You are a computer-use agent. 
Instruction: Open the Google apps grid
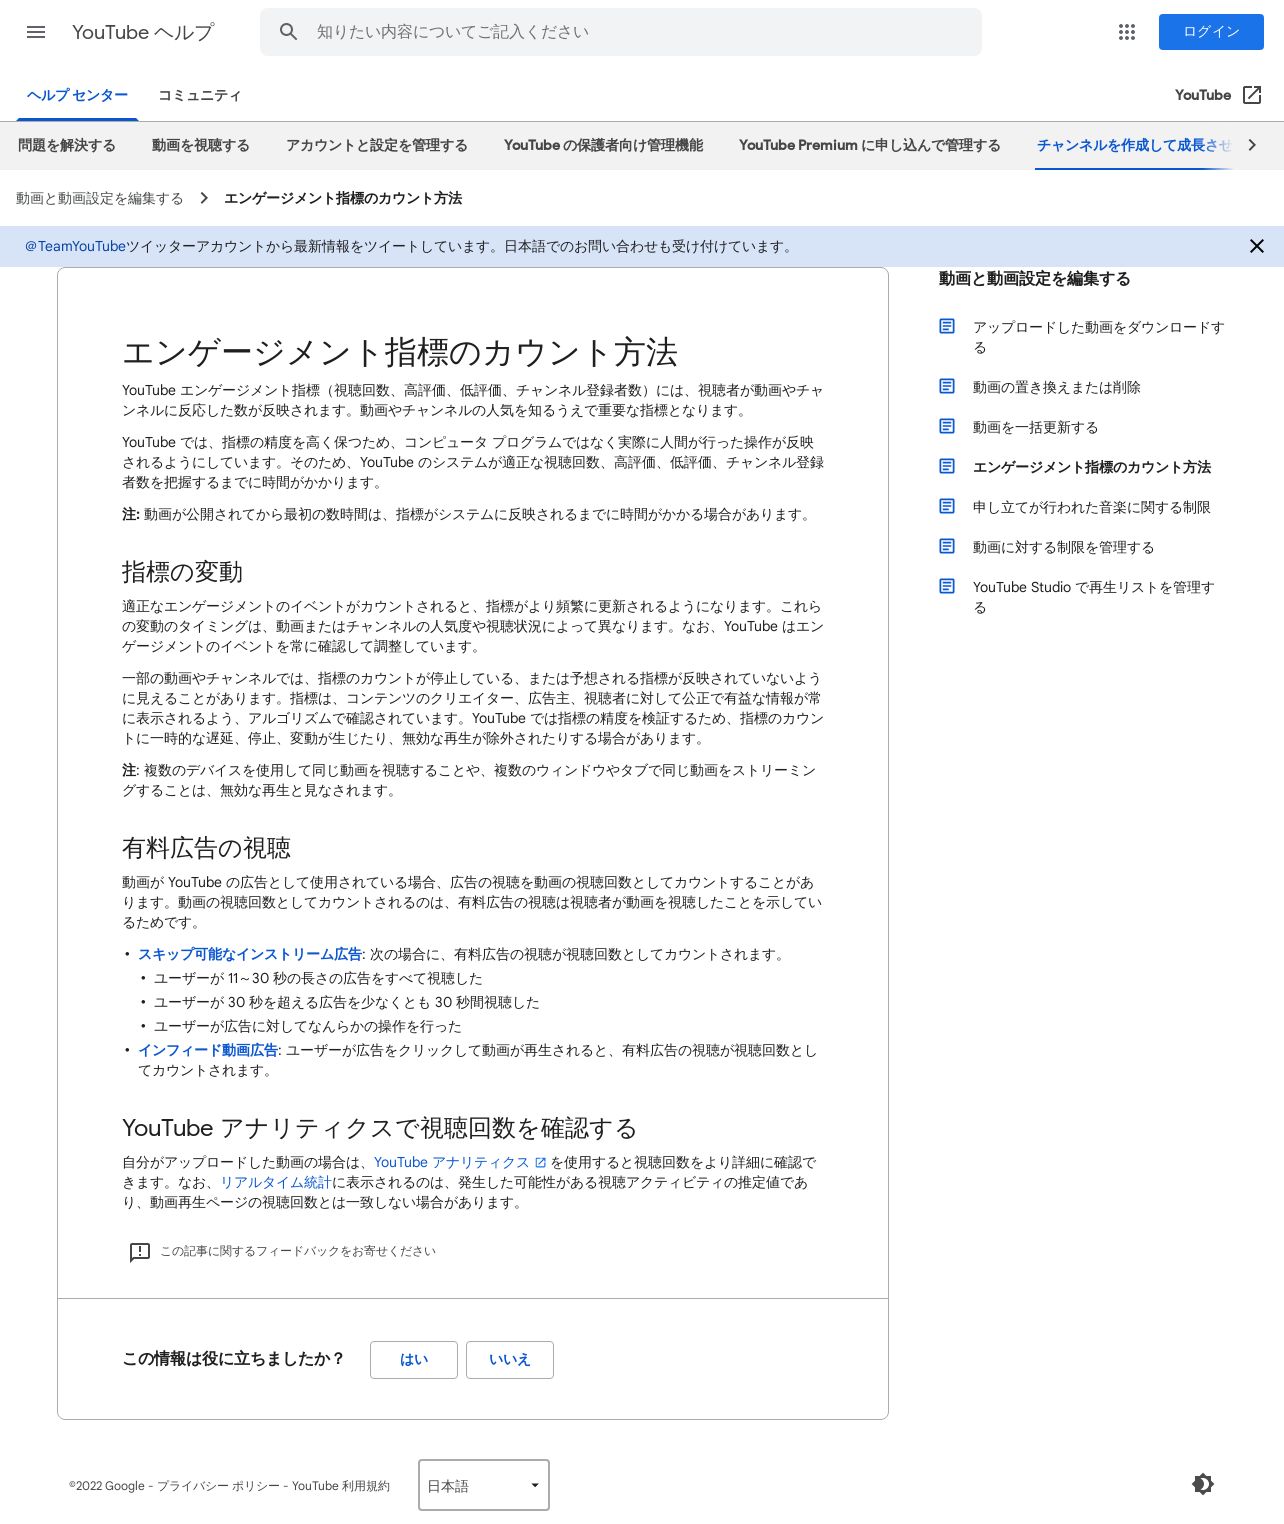[x=1127, y=32]
